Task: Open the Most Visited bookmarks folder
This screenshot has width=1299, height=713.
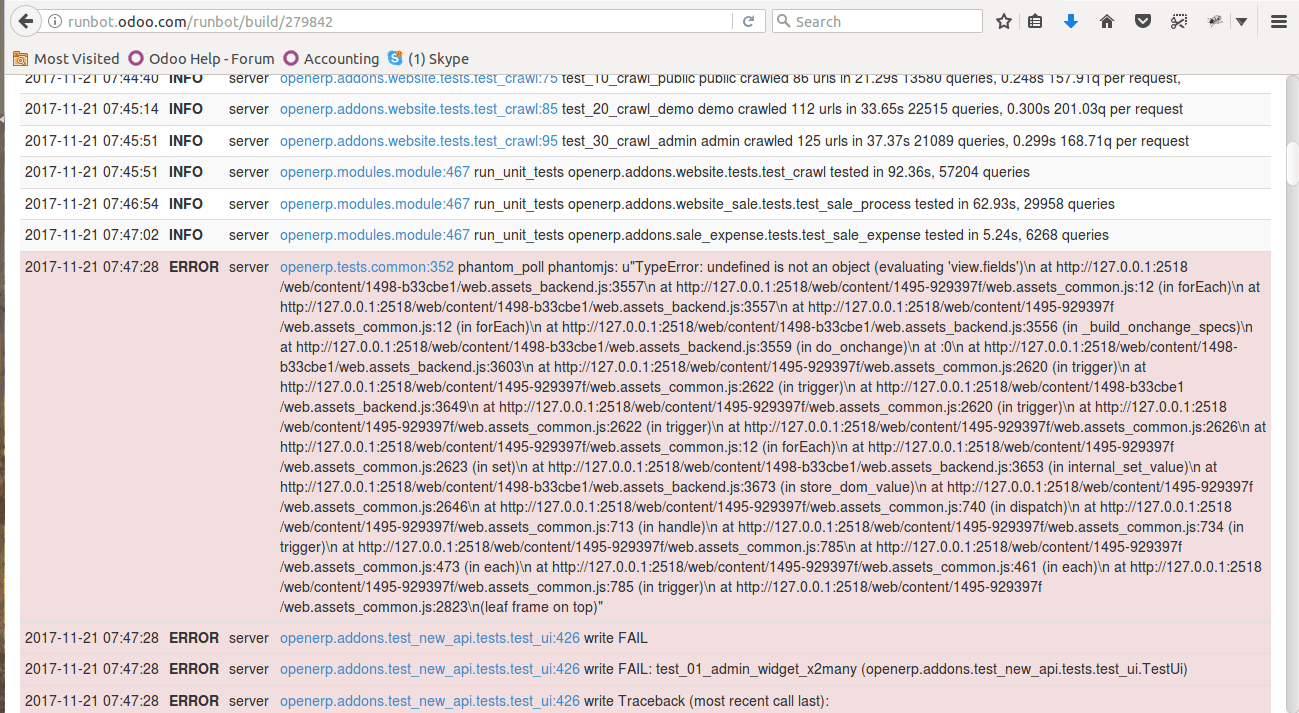Action: point(66,59)
